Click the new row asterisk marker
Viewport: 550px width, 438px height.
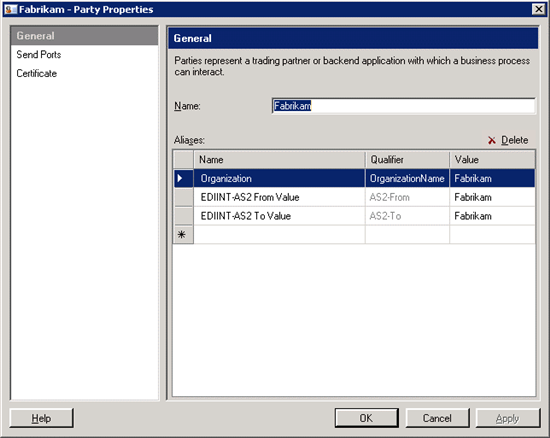[183, 234]
